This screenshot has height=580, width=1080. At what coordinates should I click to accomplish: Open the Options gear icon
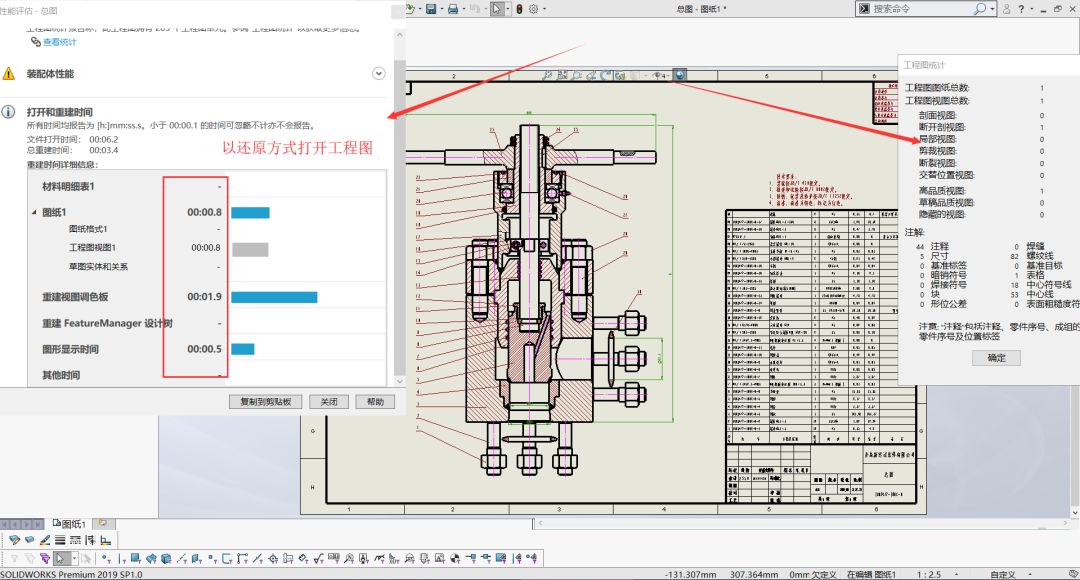pos(534,9)
